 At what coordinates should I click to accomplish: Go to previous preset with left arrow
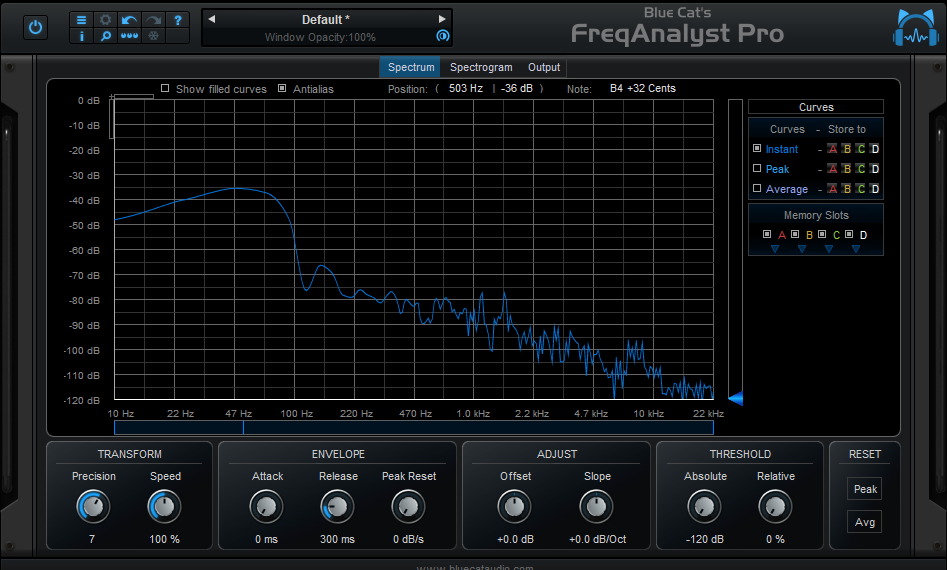point(211,19)
